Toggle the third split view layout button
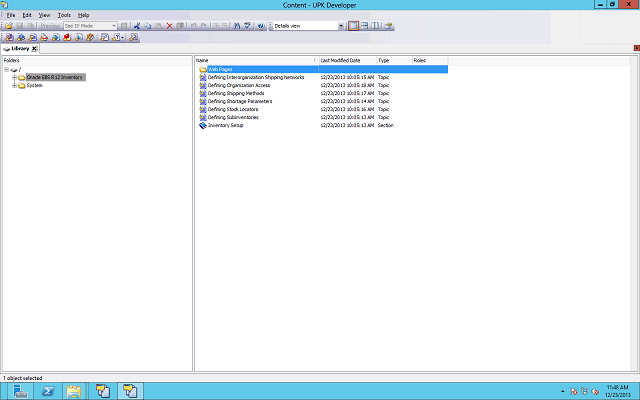 pos(376,25)
